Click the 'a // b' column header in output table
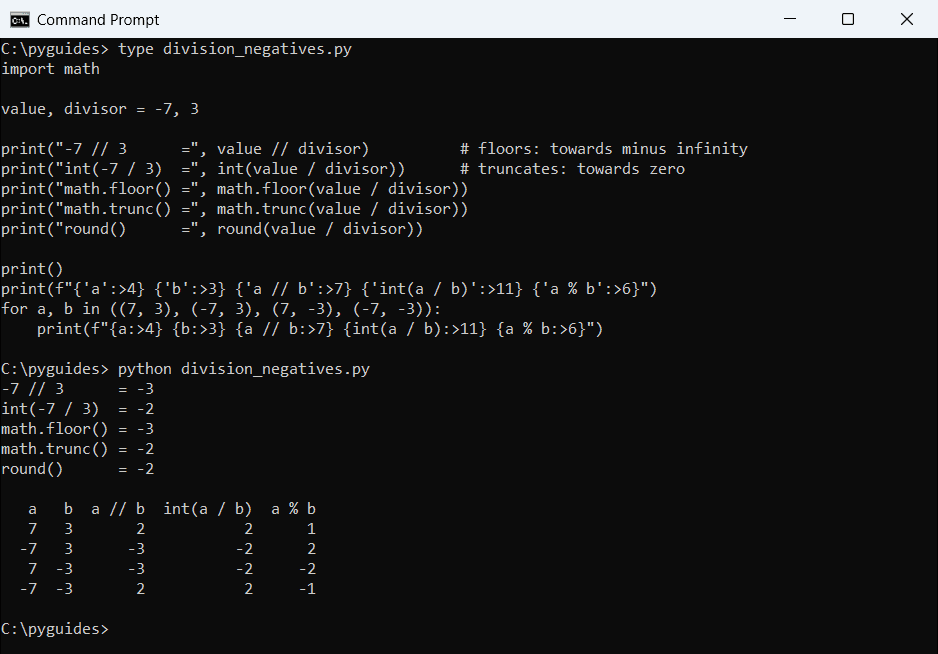The image size is (938, 654). pyautogui.click(x=118, y=509)
